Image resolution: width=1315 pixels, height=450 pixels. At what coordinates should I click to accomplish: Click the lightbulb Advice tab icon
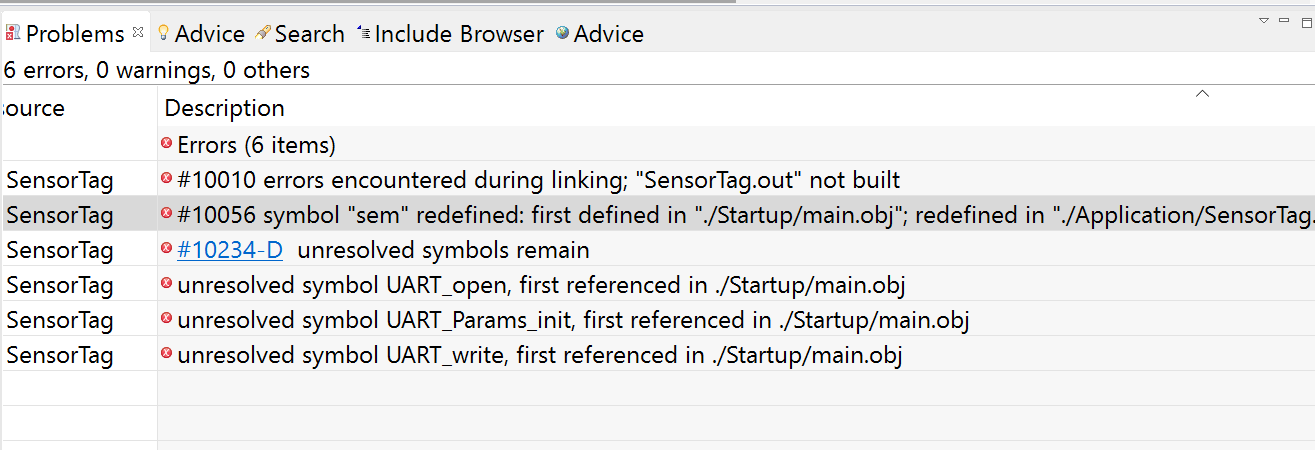163,33
